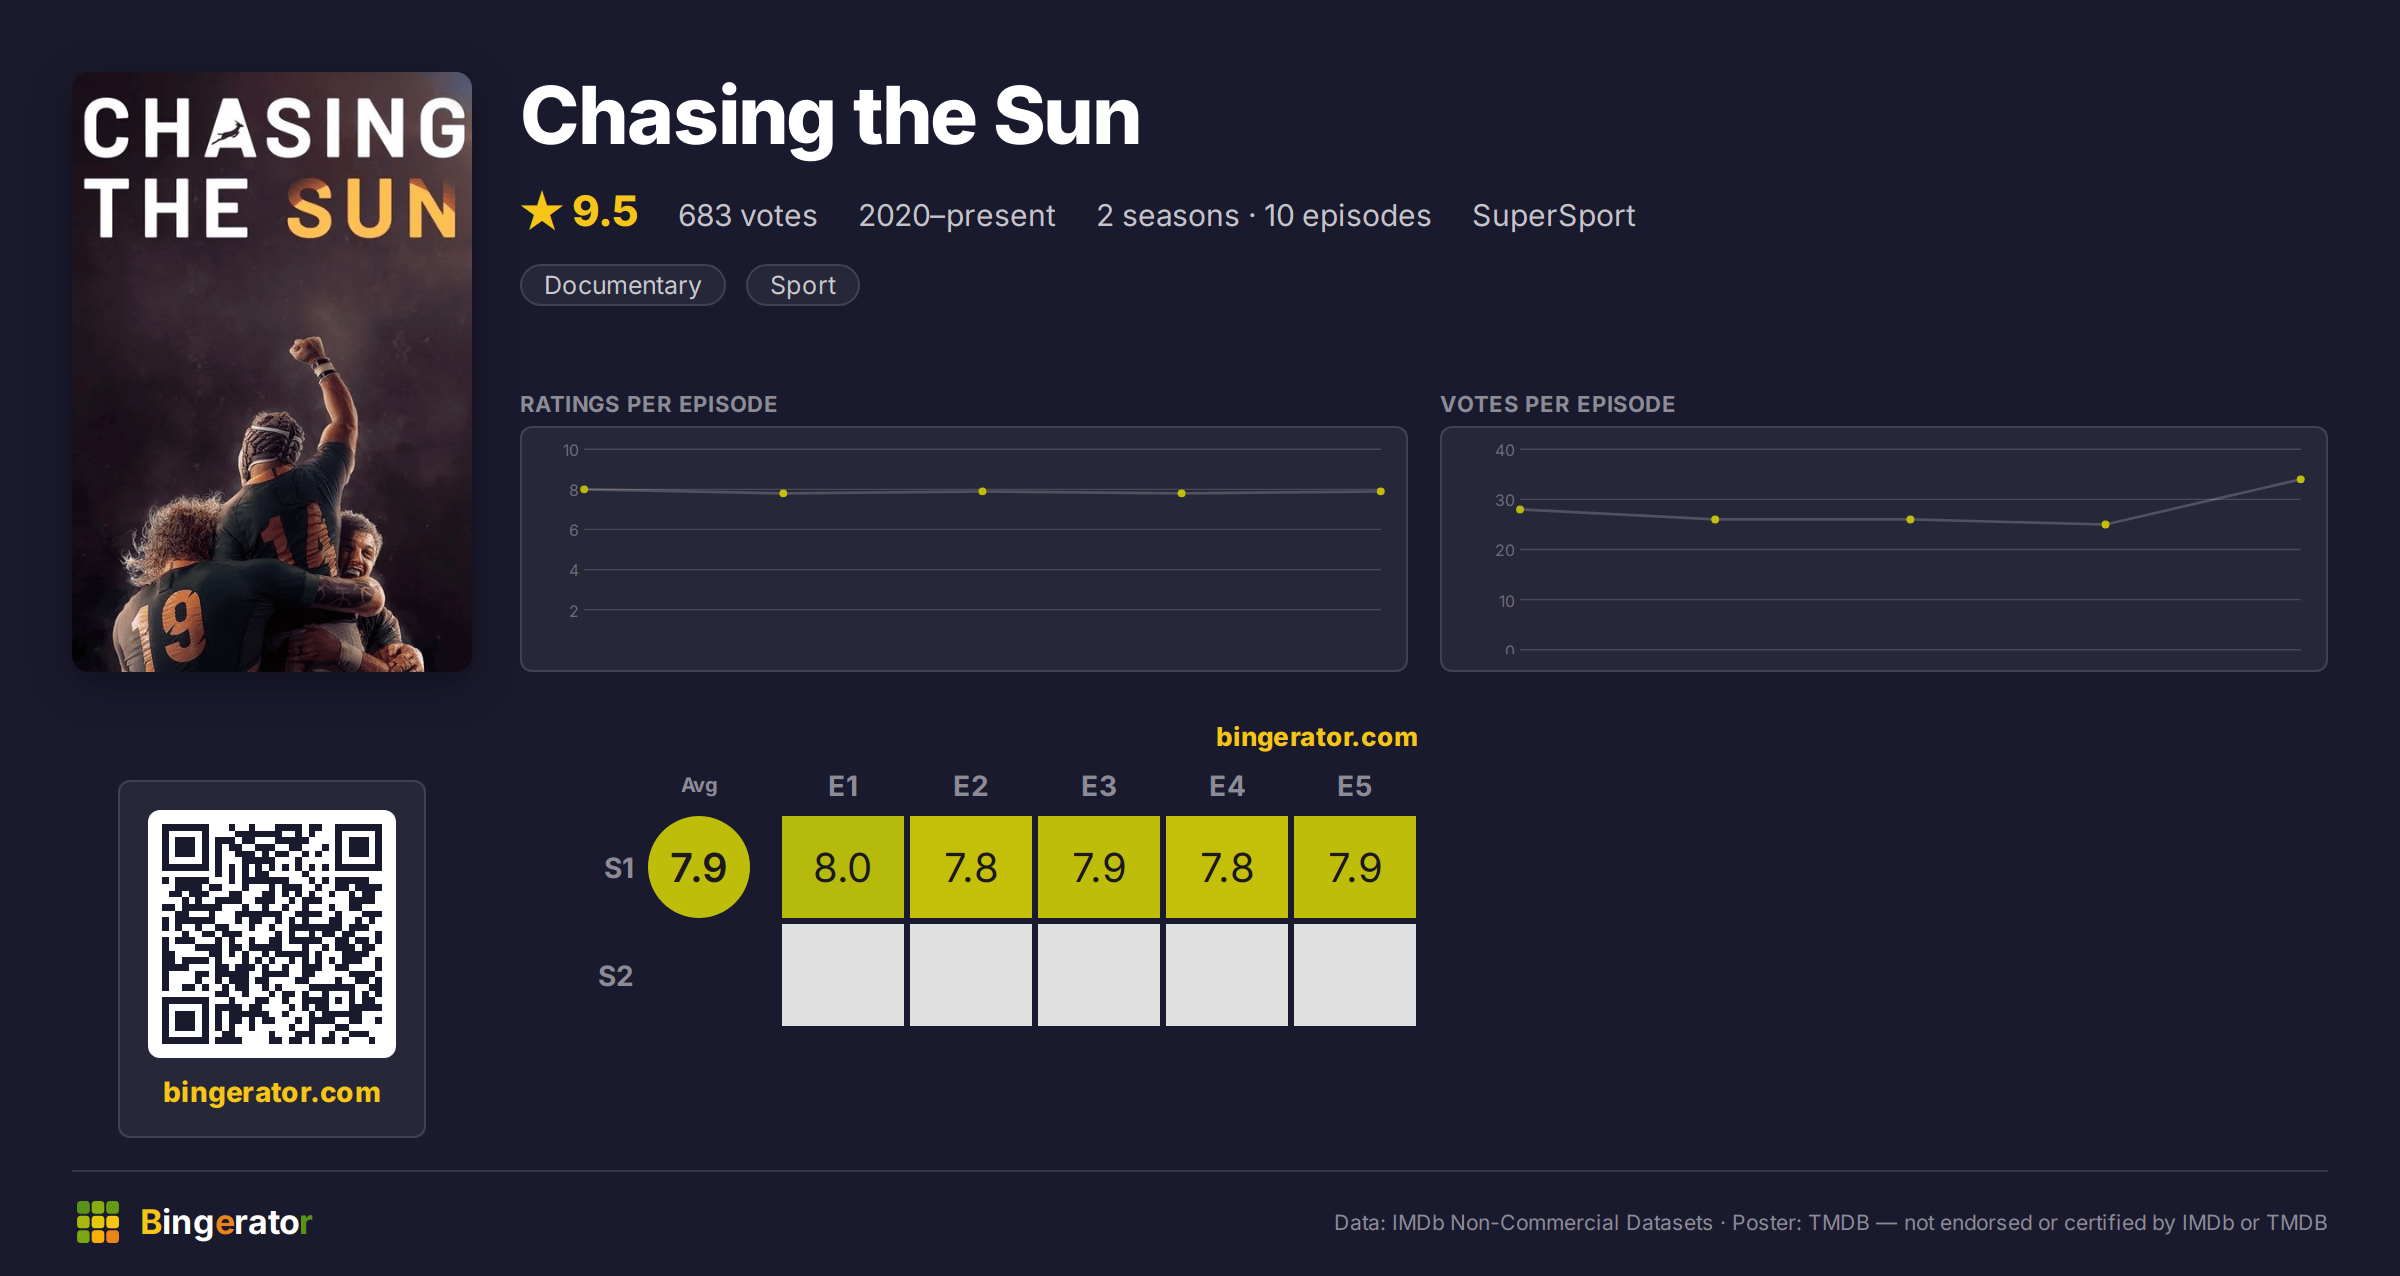This screenshot has width=2400, height=1276.
Task: Select the Sport genre tag
Action: point(803,285)
